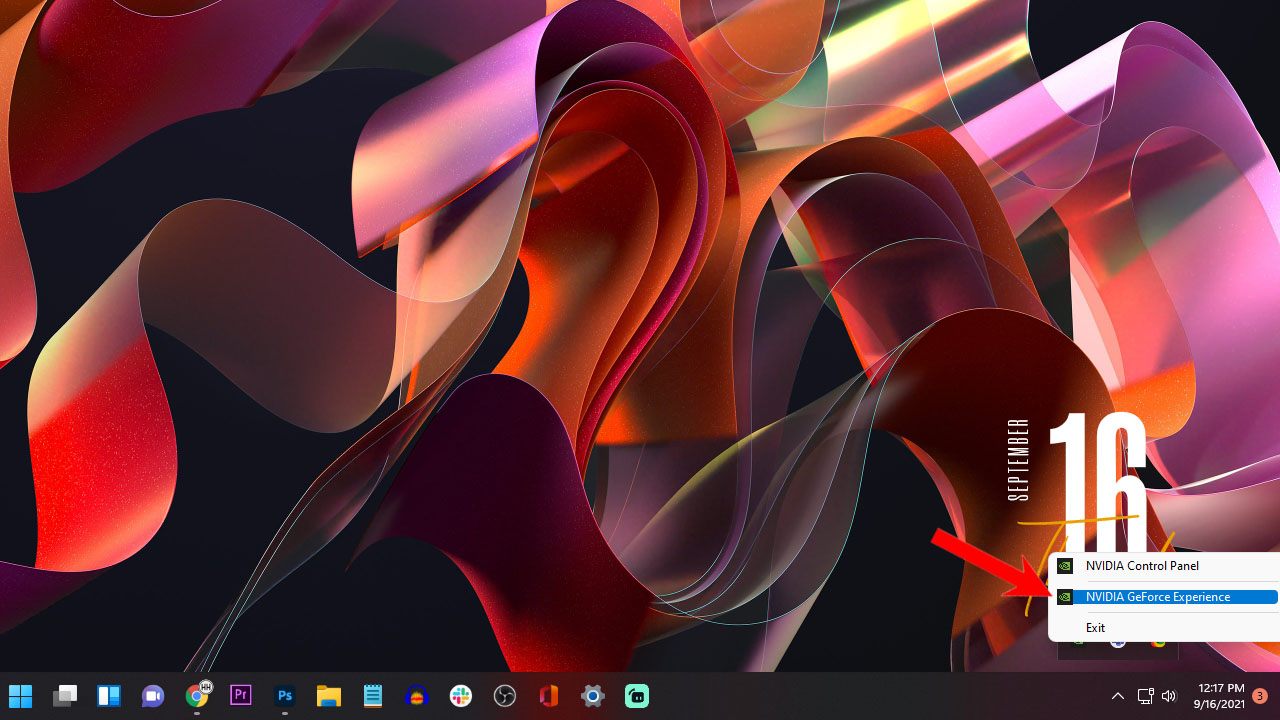Click the Task View taskbar icon
The width and height of the screenshot is (1280, 720).
click(x=66, y=696)
